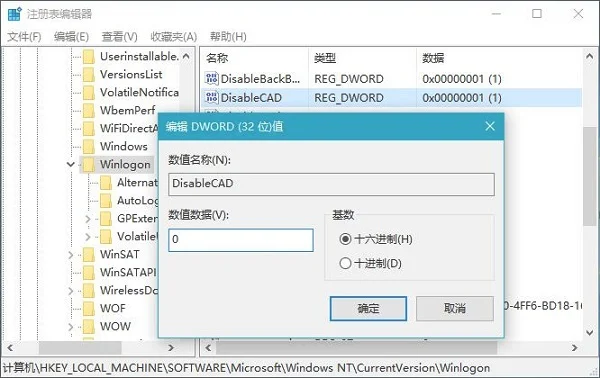Cancel the dialog with 取消 button
The width and height of the screenshot is (600, 378).
point(455,308)
